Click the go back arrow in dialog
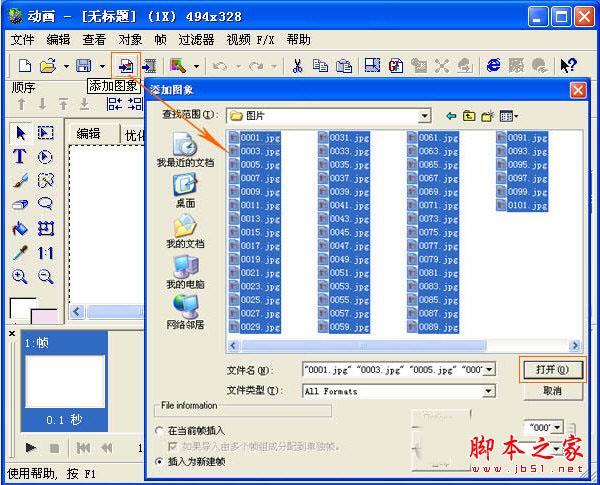The width and height of the screenshot is (600, 485). tap(452, 116)
